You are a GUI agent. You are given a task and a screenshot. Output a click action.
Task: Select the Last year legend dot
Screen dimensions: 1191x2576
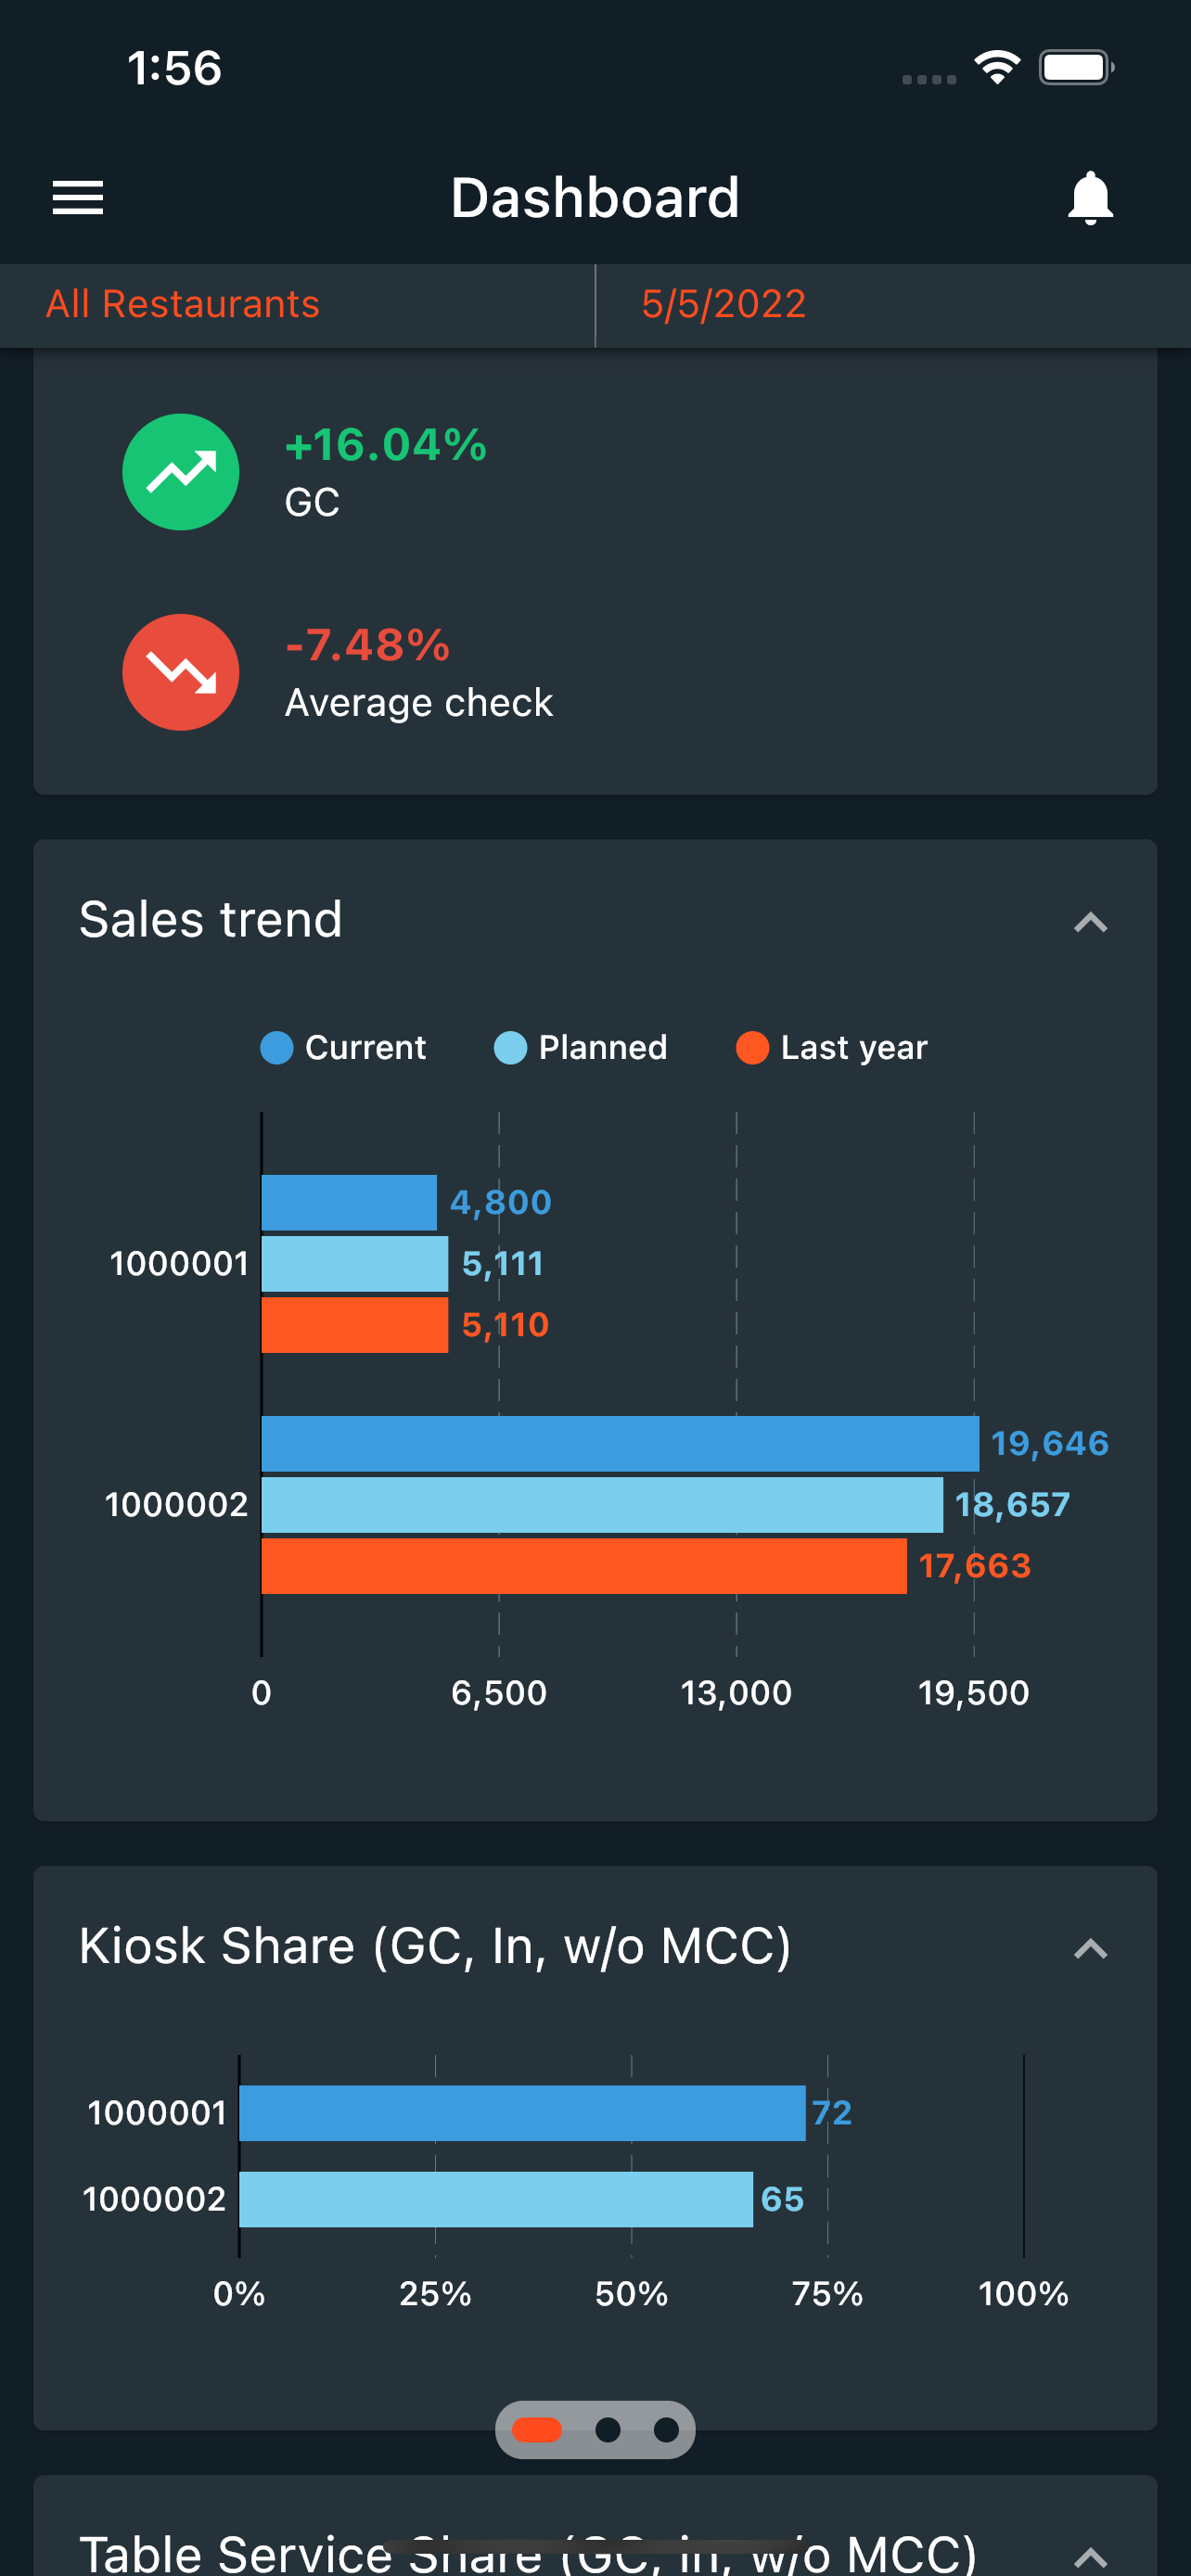click(x=752, y=1048)
